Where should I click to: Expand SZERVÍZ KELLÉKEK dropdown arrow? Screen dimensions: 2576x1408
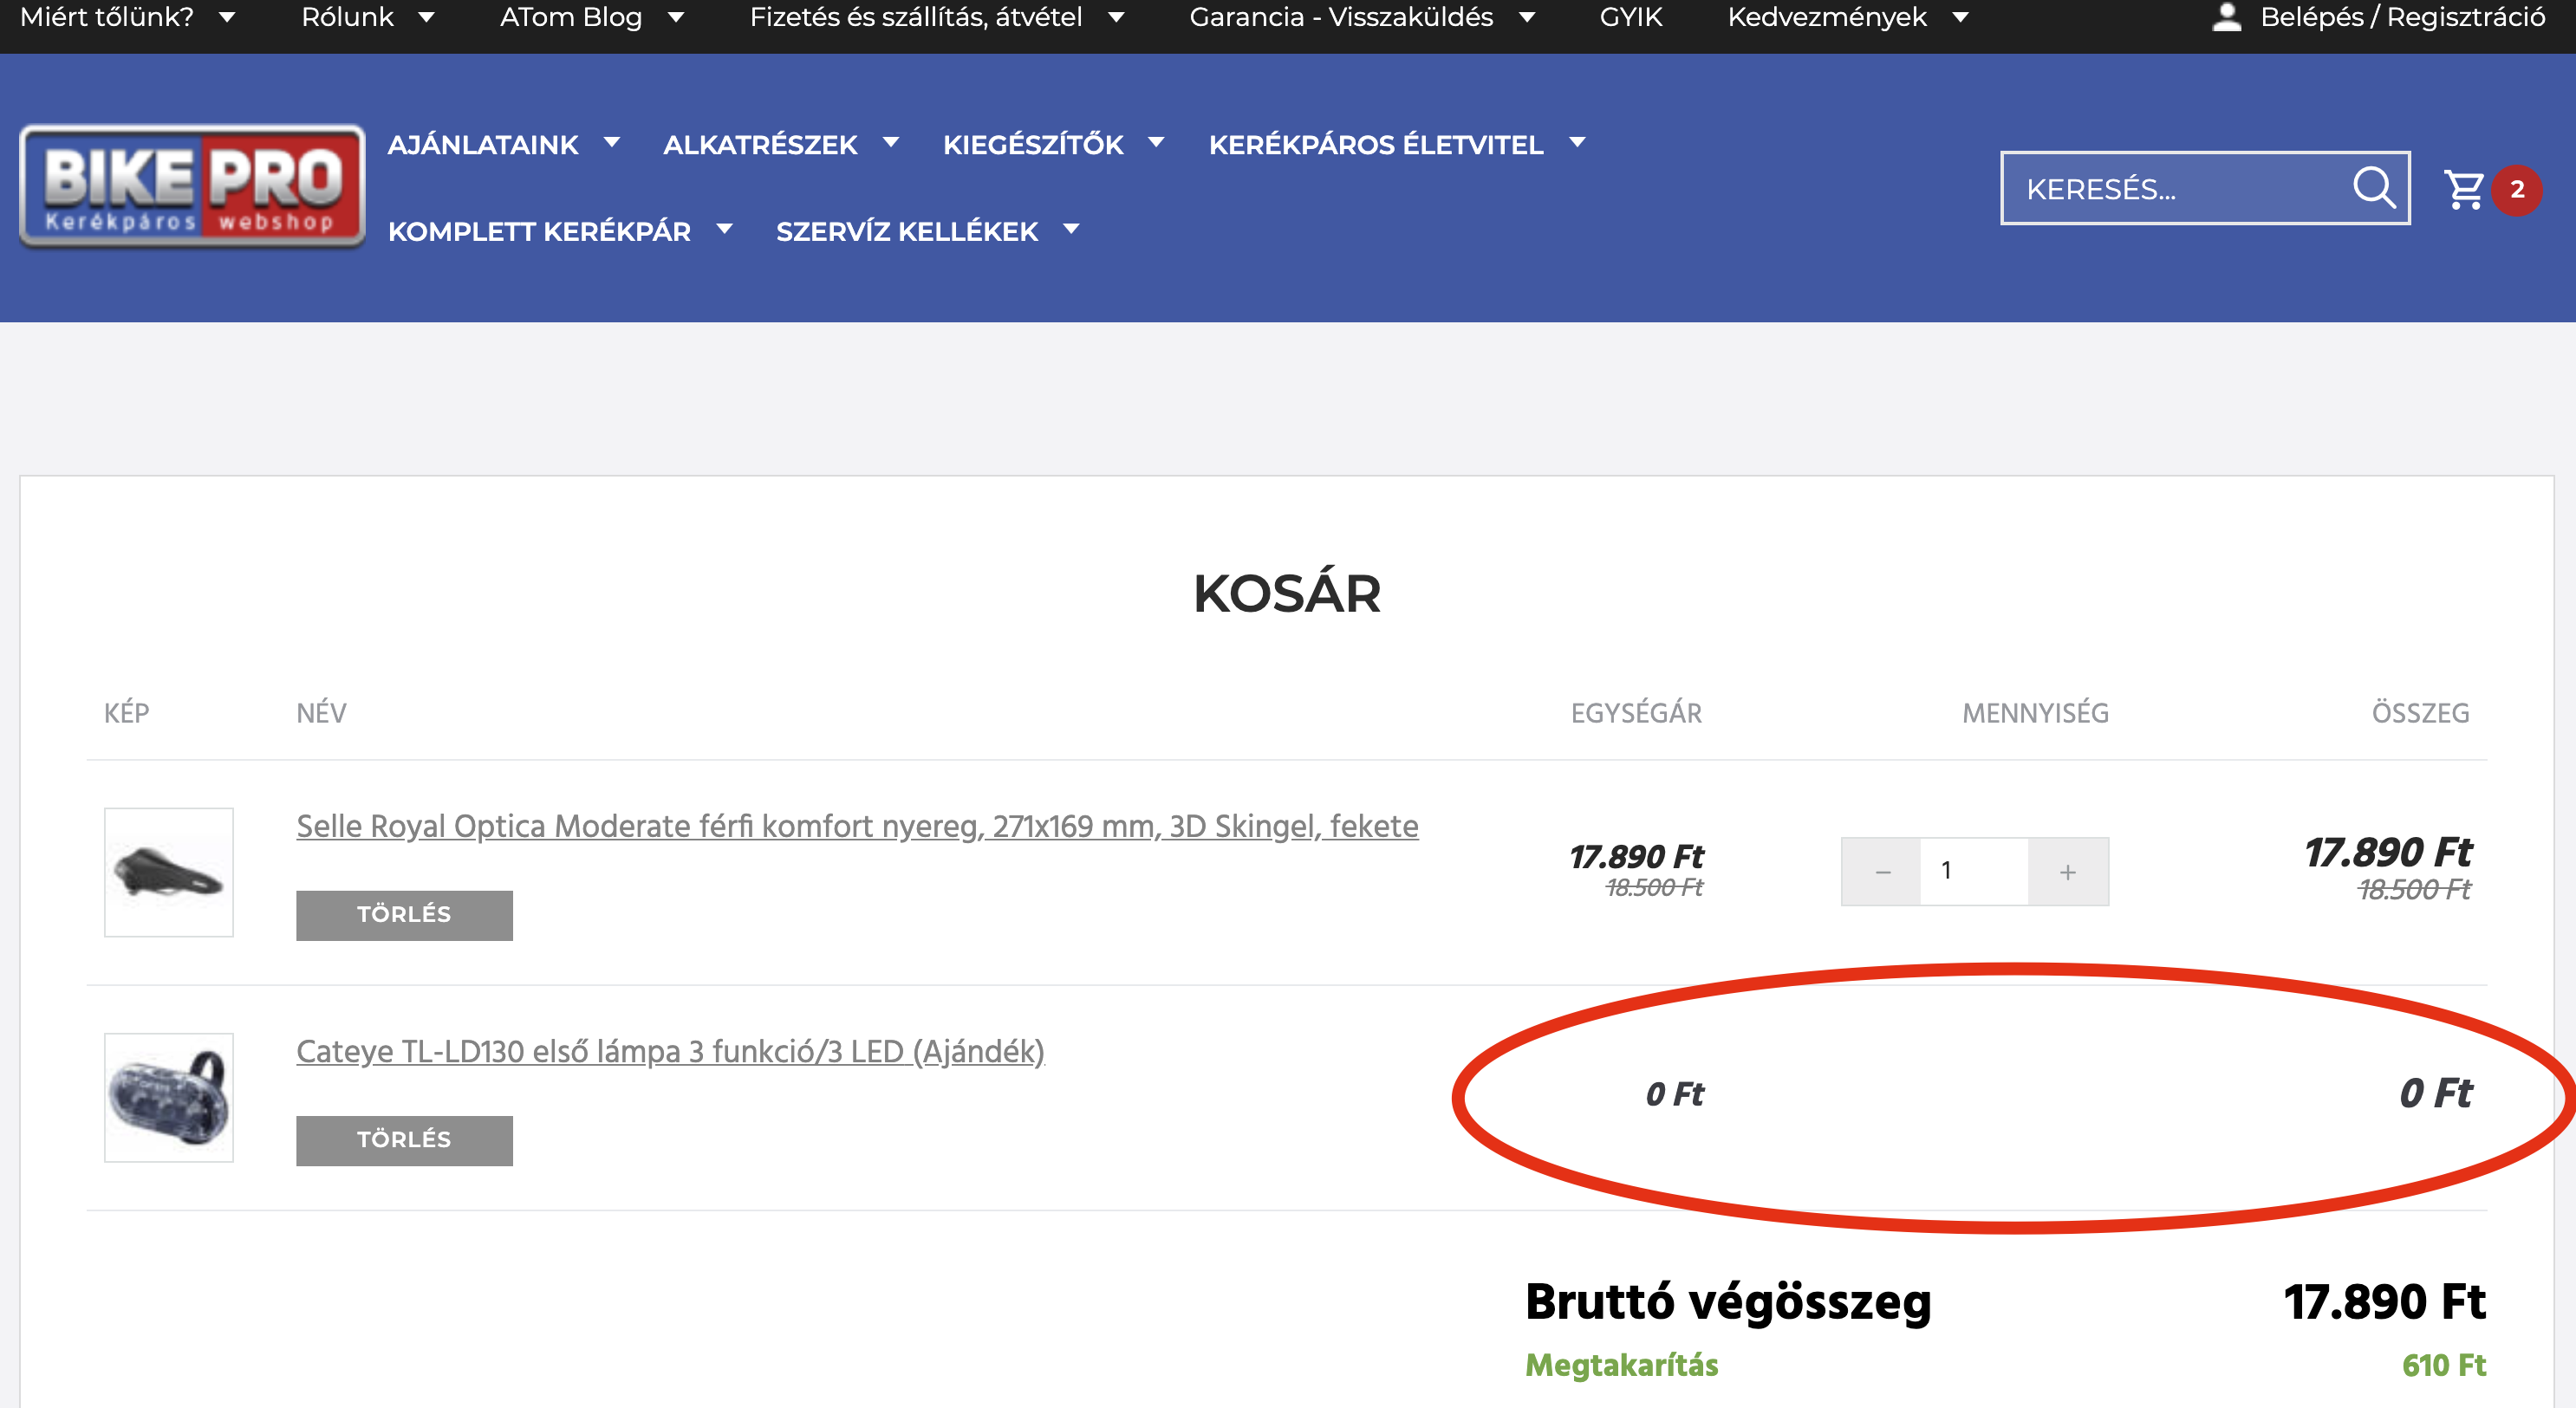1071,230
